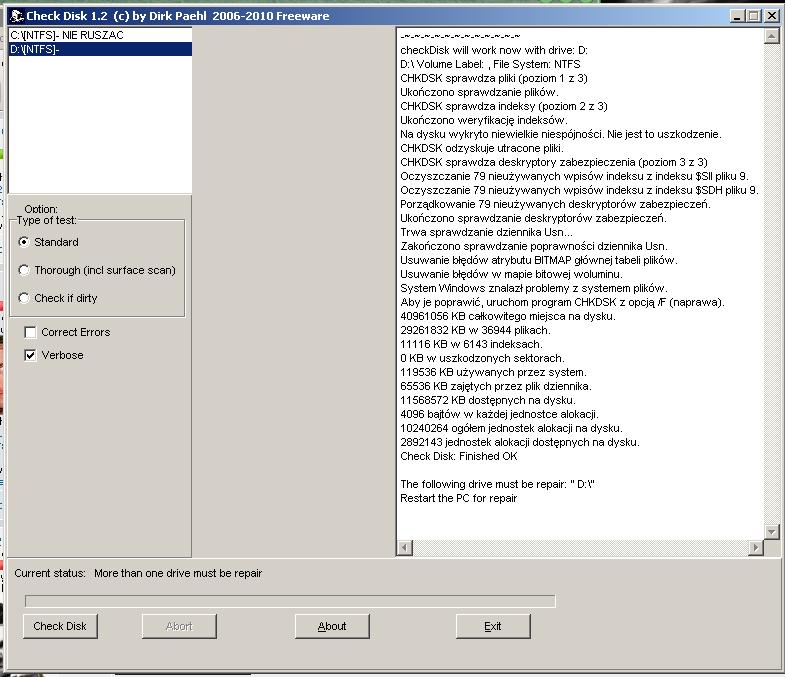Click the log scroll down arrow

click(771, 532)
